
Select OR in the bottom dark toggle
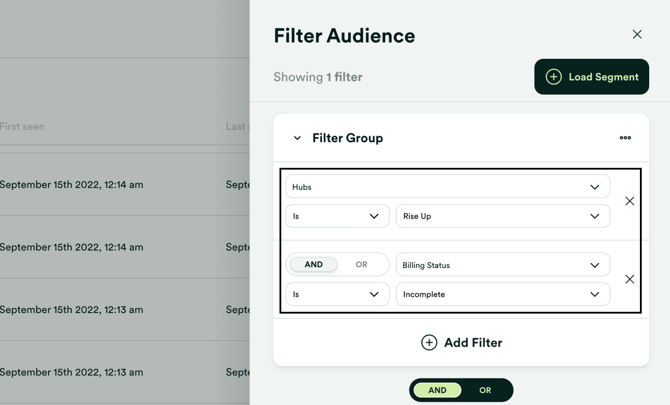[x=485, y=390]
